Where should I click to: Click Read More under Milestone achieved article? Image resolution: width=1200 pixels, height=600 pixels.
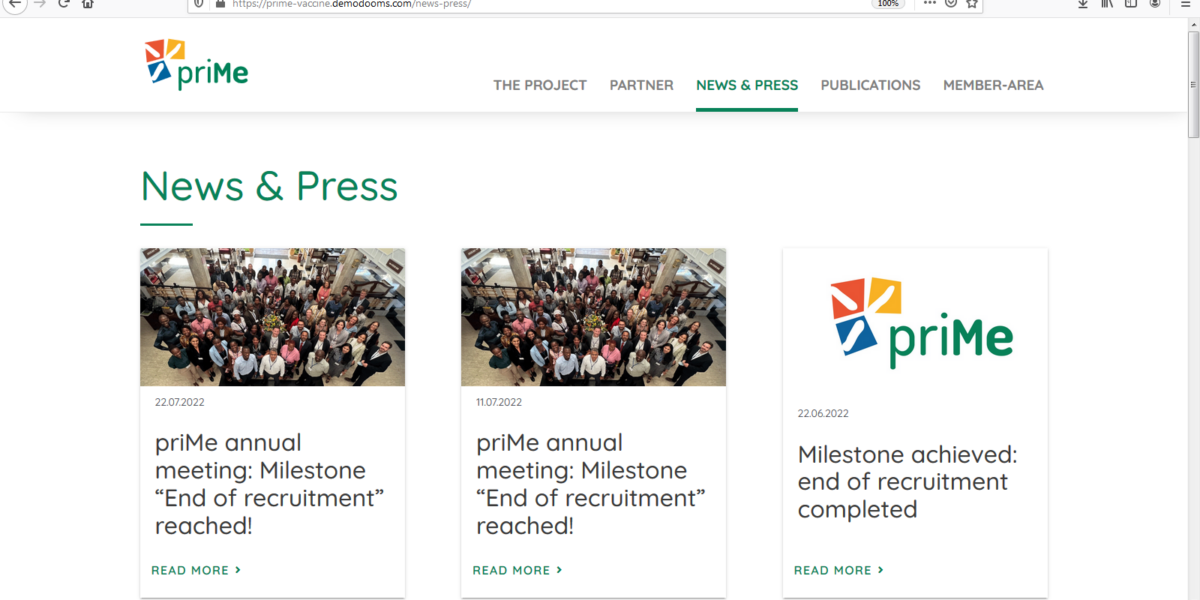click(838, 570)
